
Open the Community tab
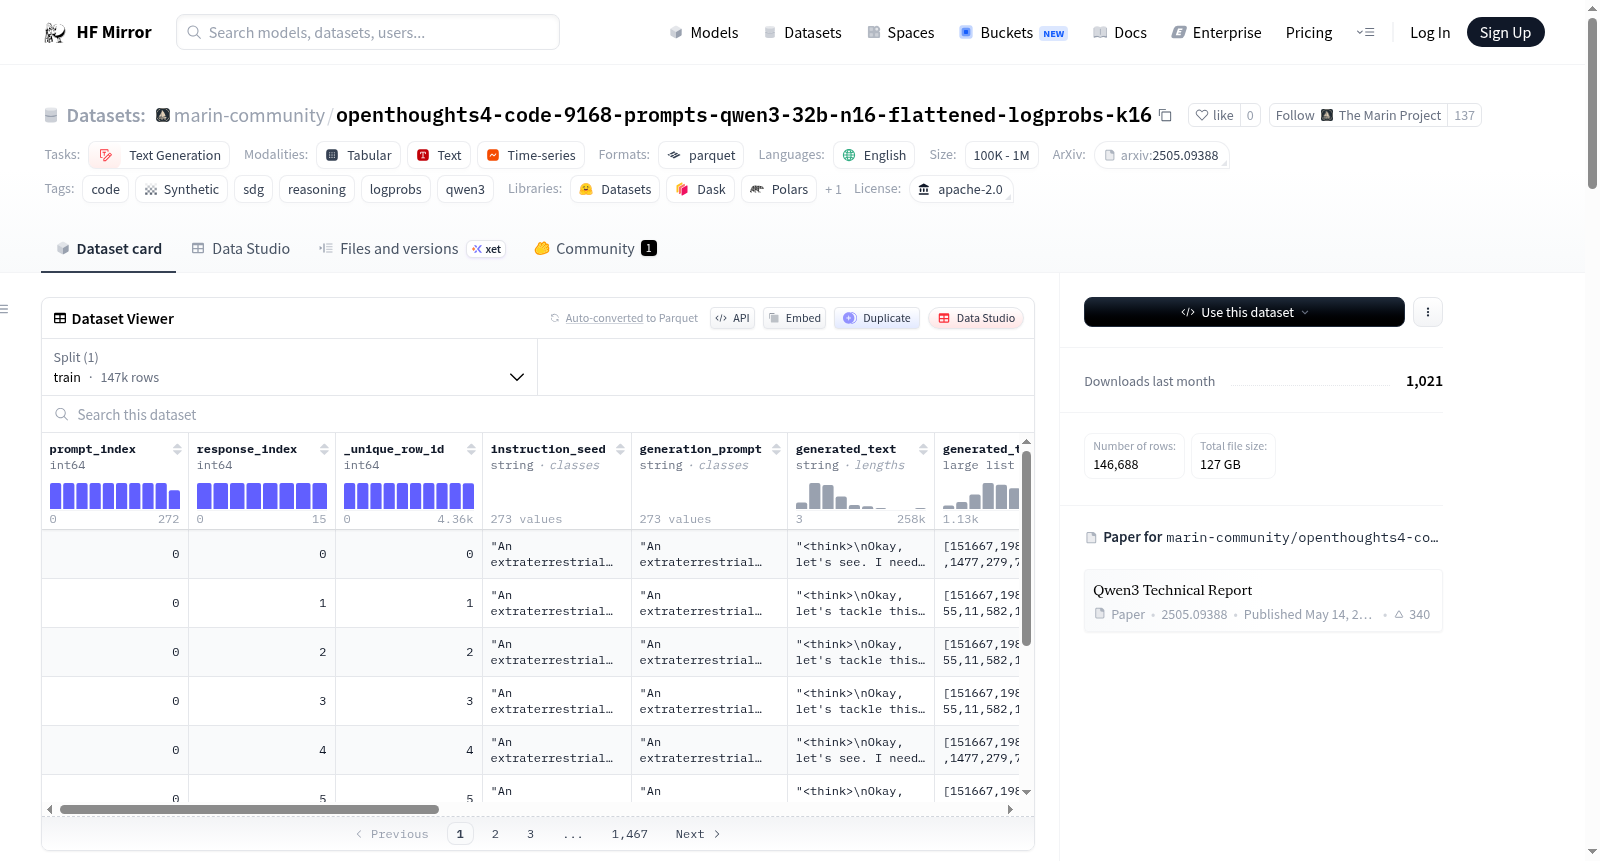tap(596, 249)
